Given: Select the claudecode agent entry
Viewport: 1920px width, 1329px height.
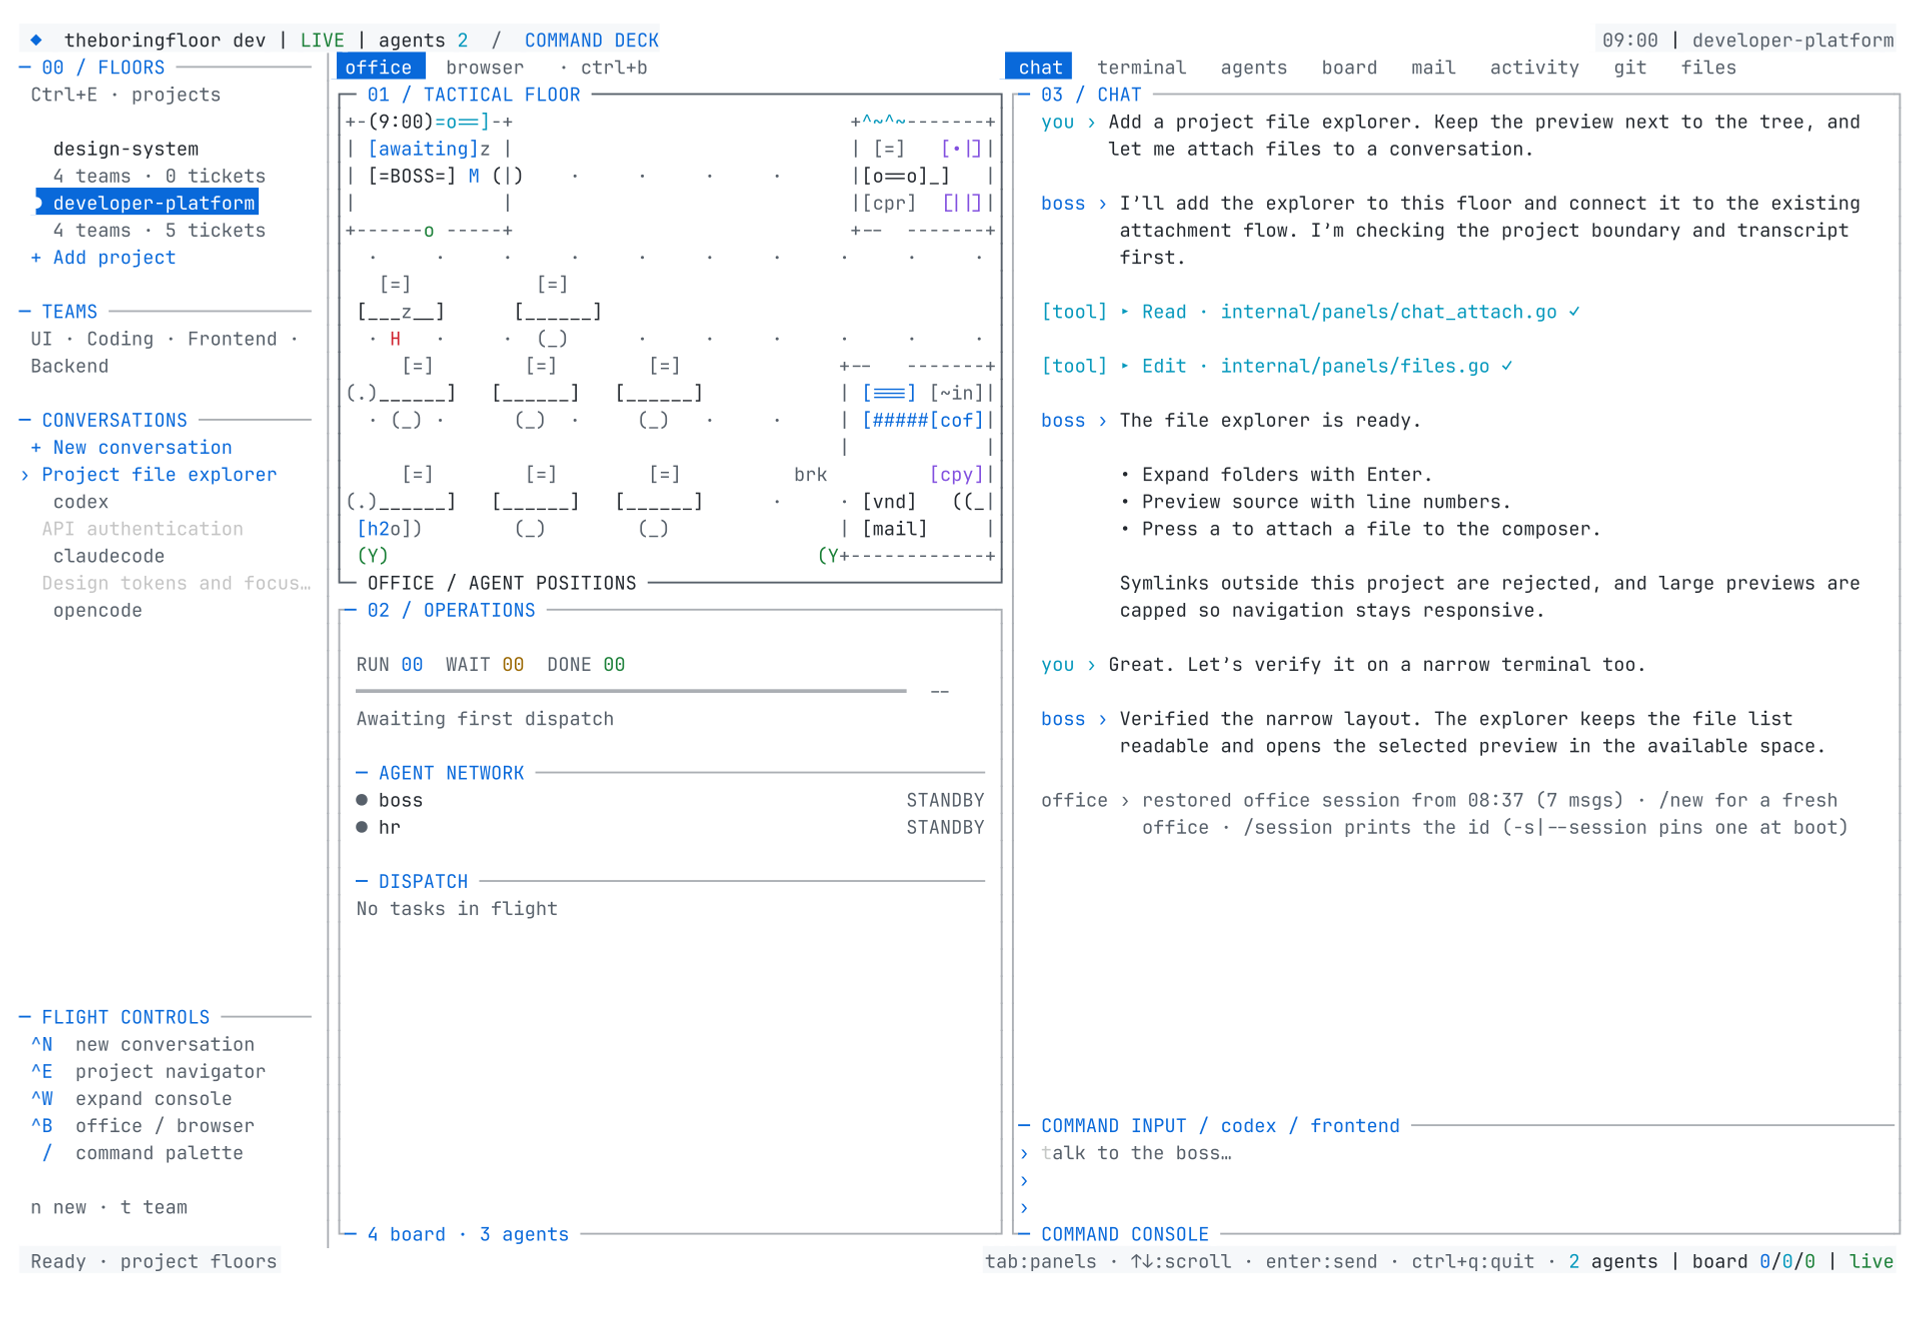Looking at the screenshot, I should [109, 556].
